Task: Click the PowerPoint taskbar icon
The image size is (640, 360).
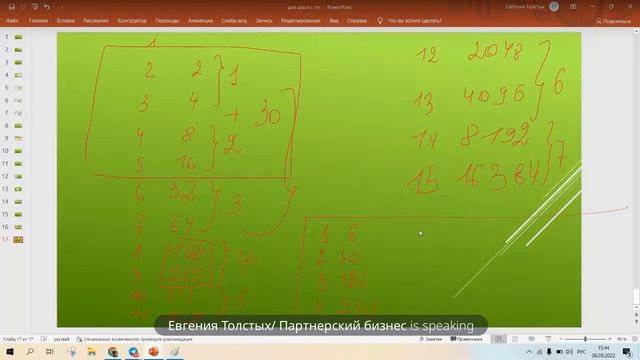Action: 154,352
